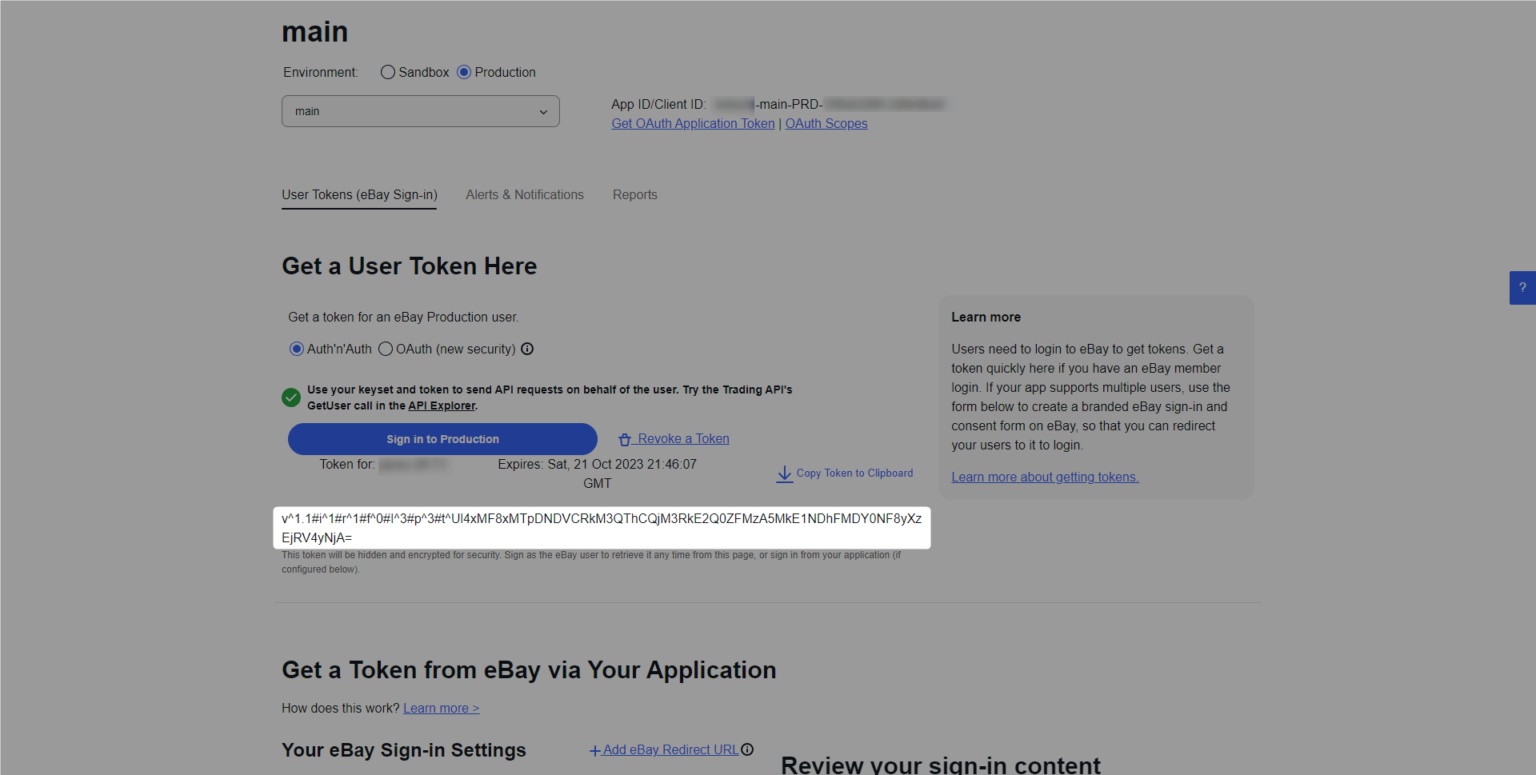Image resolution: width=1536 pixels, height=775 pixels.
Task: Click the blue help question mark icon
Action: click(x=1522, y=287)
